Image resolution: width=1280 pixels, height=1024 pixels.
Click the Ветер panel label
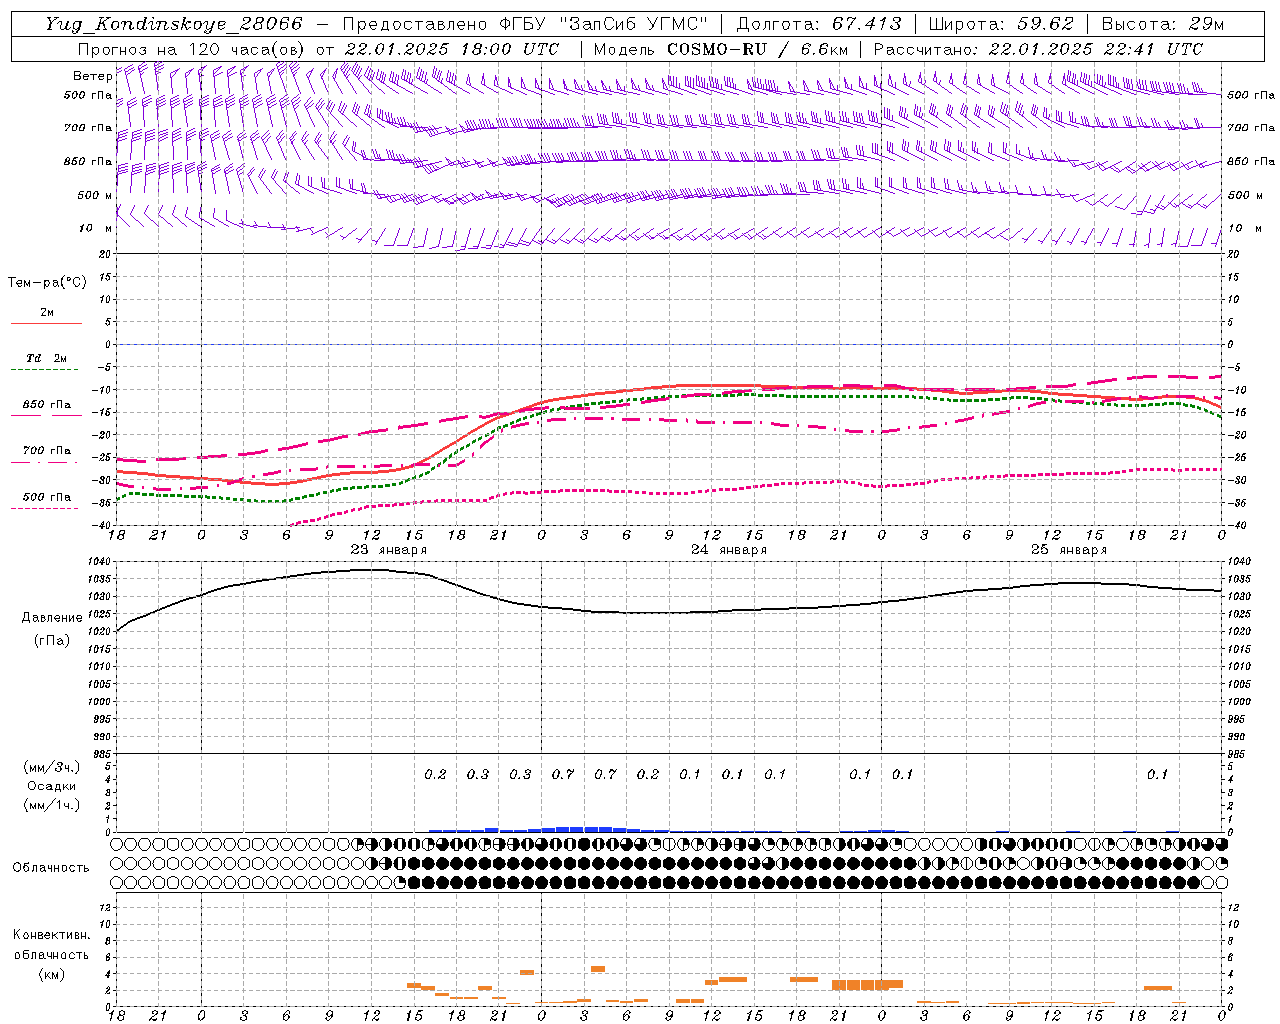click(x=92, y=76)
